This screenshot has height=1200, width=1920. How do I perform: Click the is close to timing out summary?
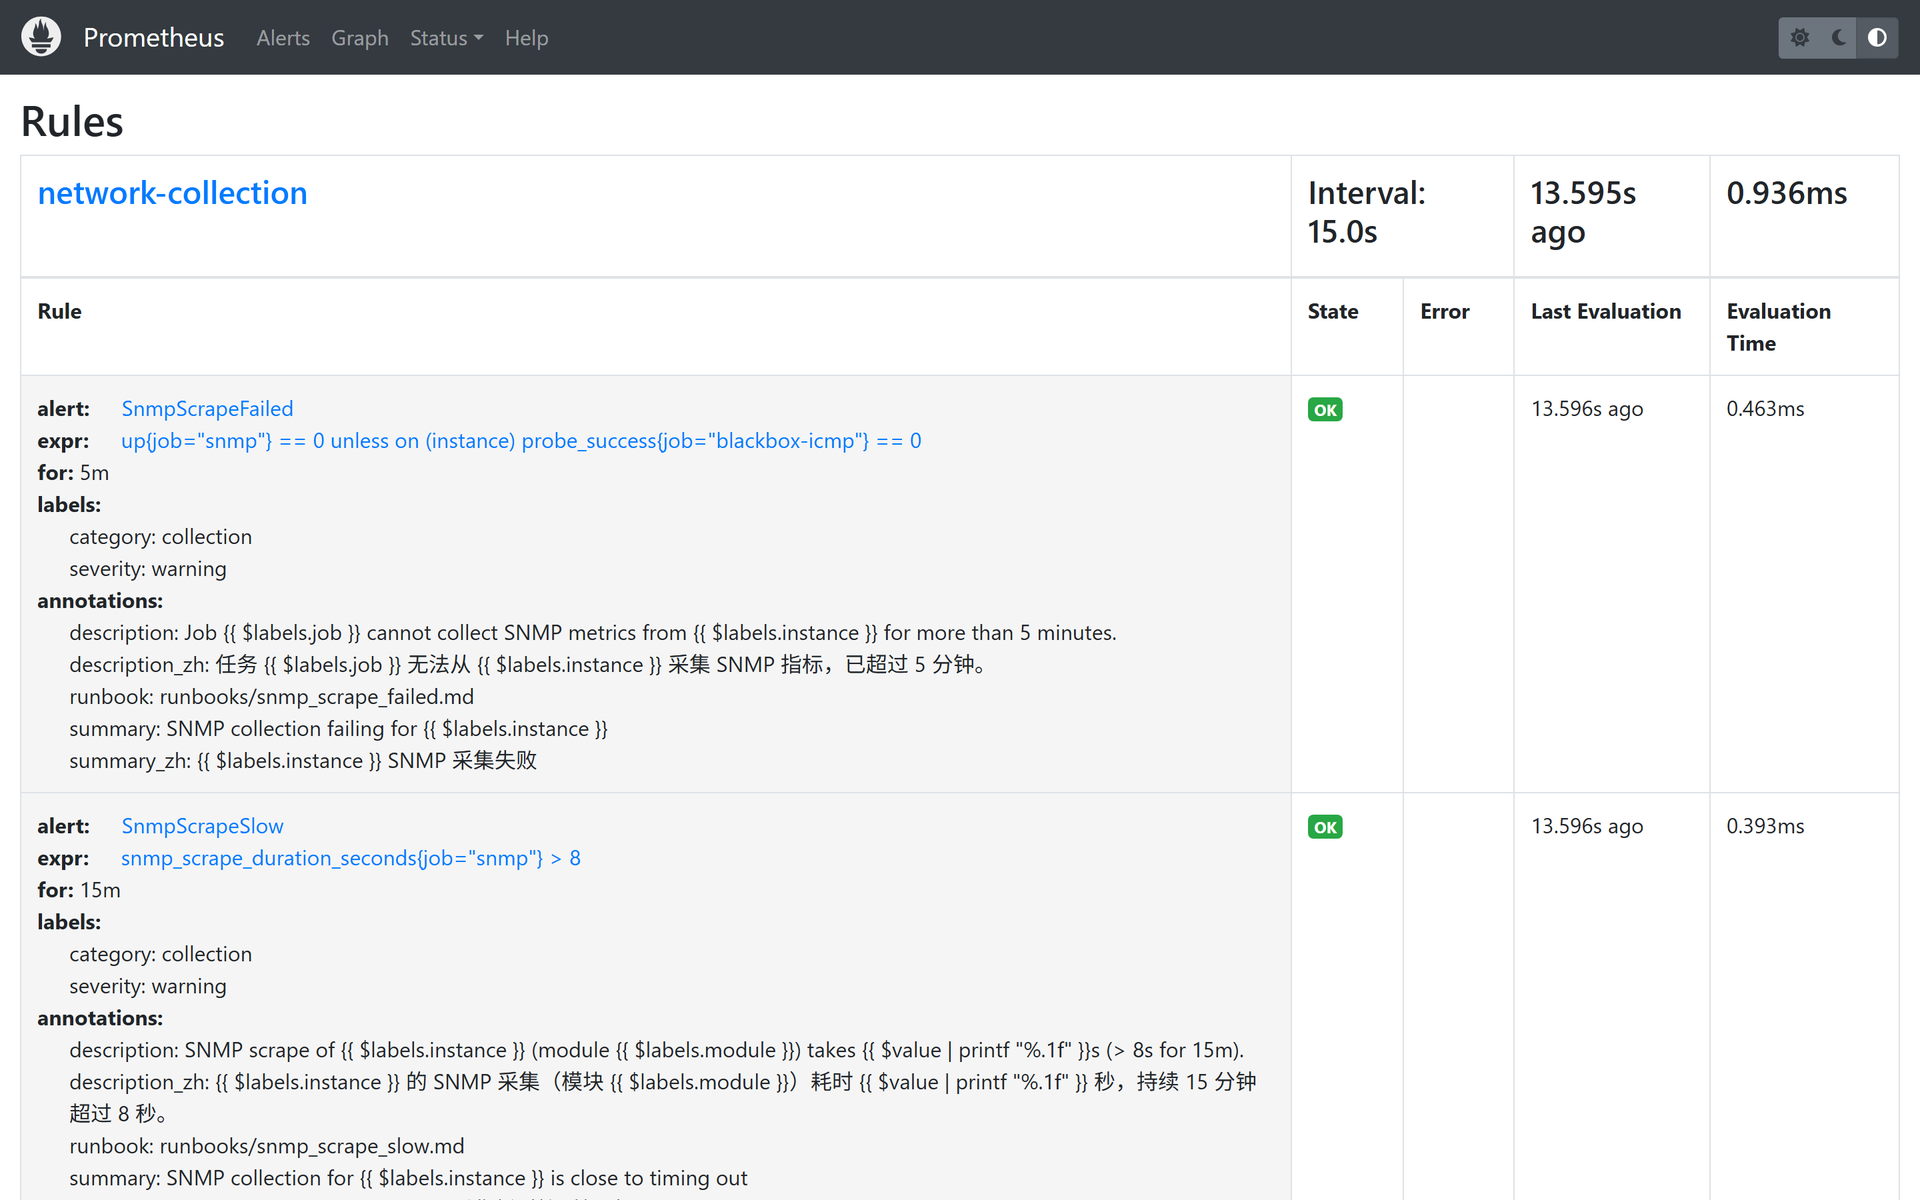(408, 1178)
